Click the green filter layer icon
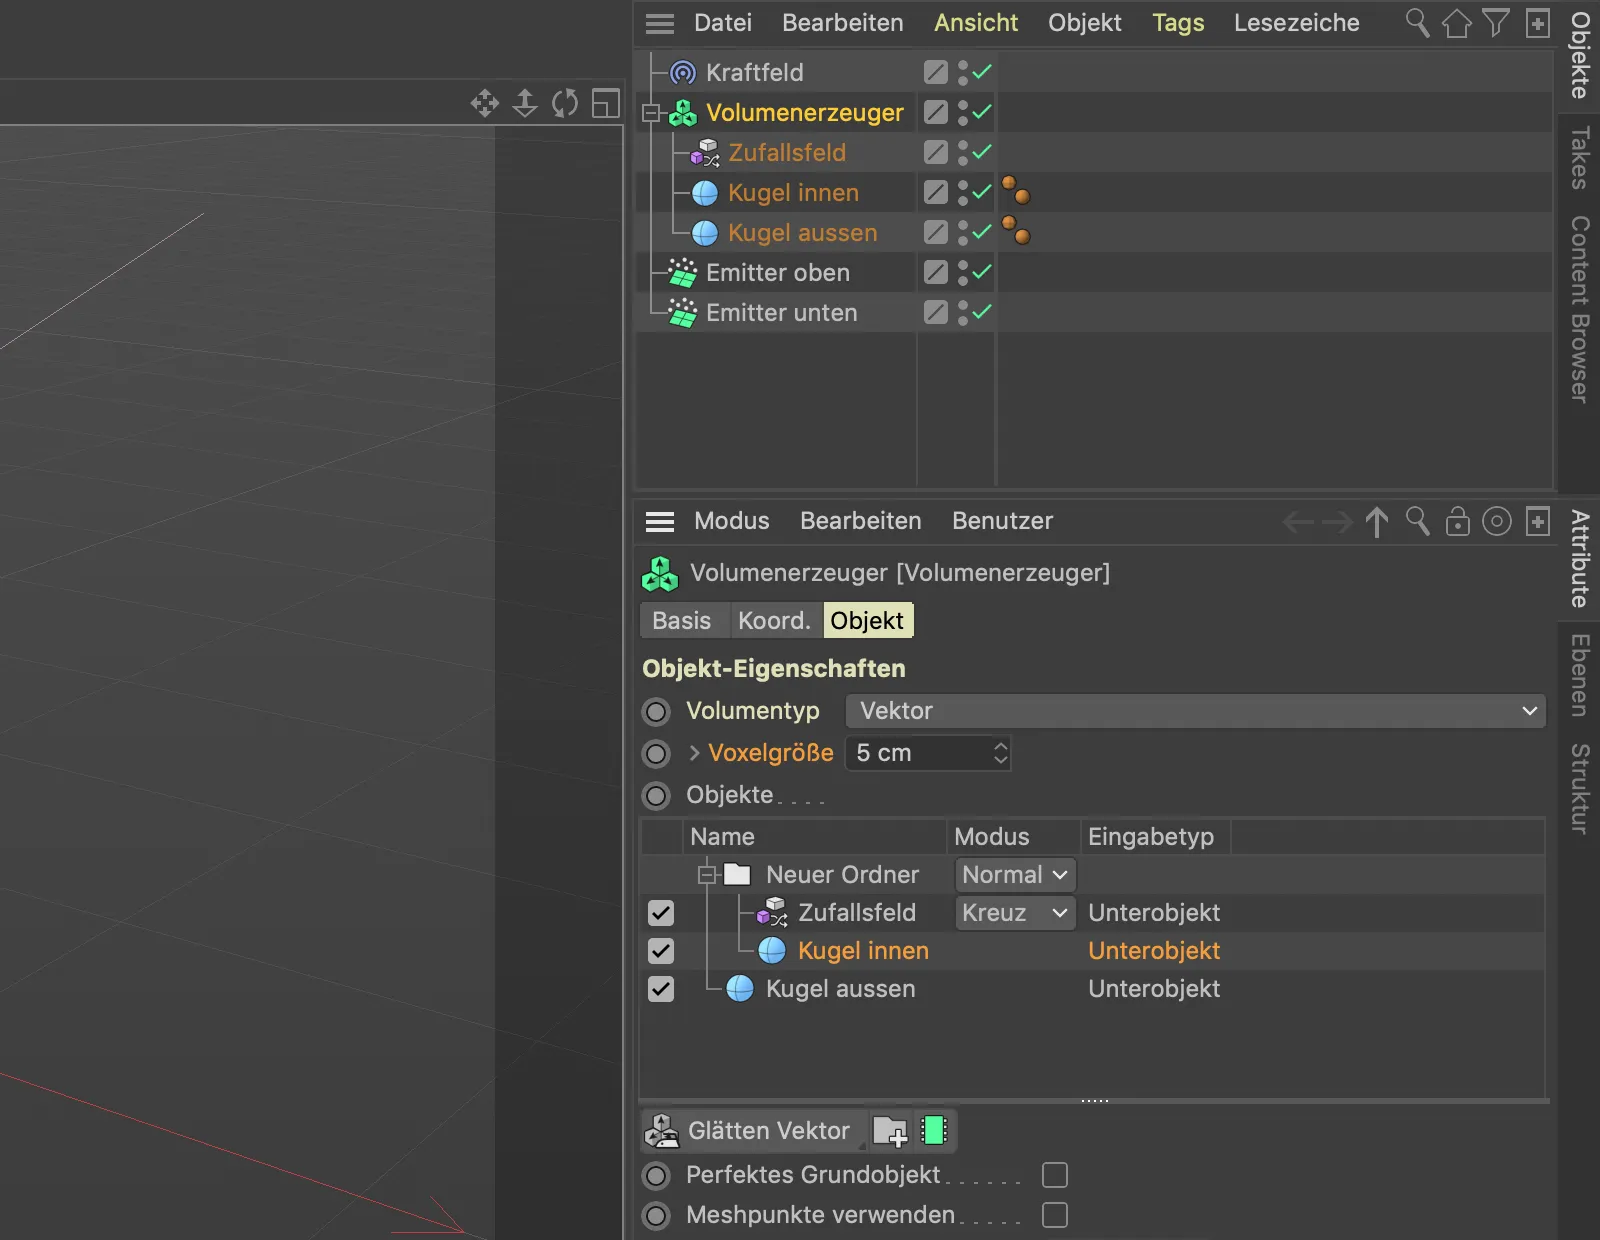The image size is (1600, 1240). point(934,1131)
